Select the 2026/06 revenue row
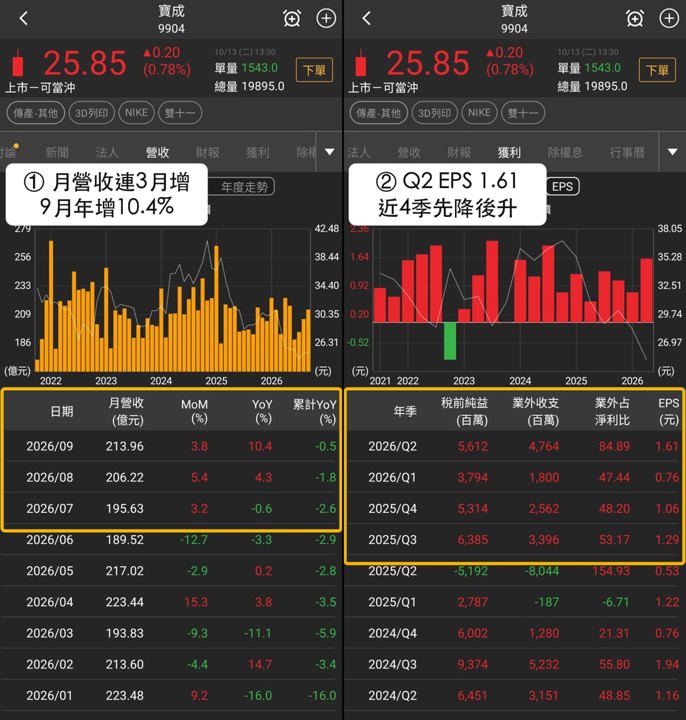 (x=171, y=540)
